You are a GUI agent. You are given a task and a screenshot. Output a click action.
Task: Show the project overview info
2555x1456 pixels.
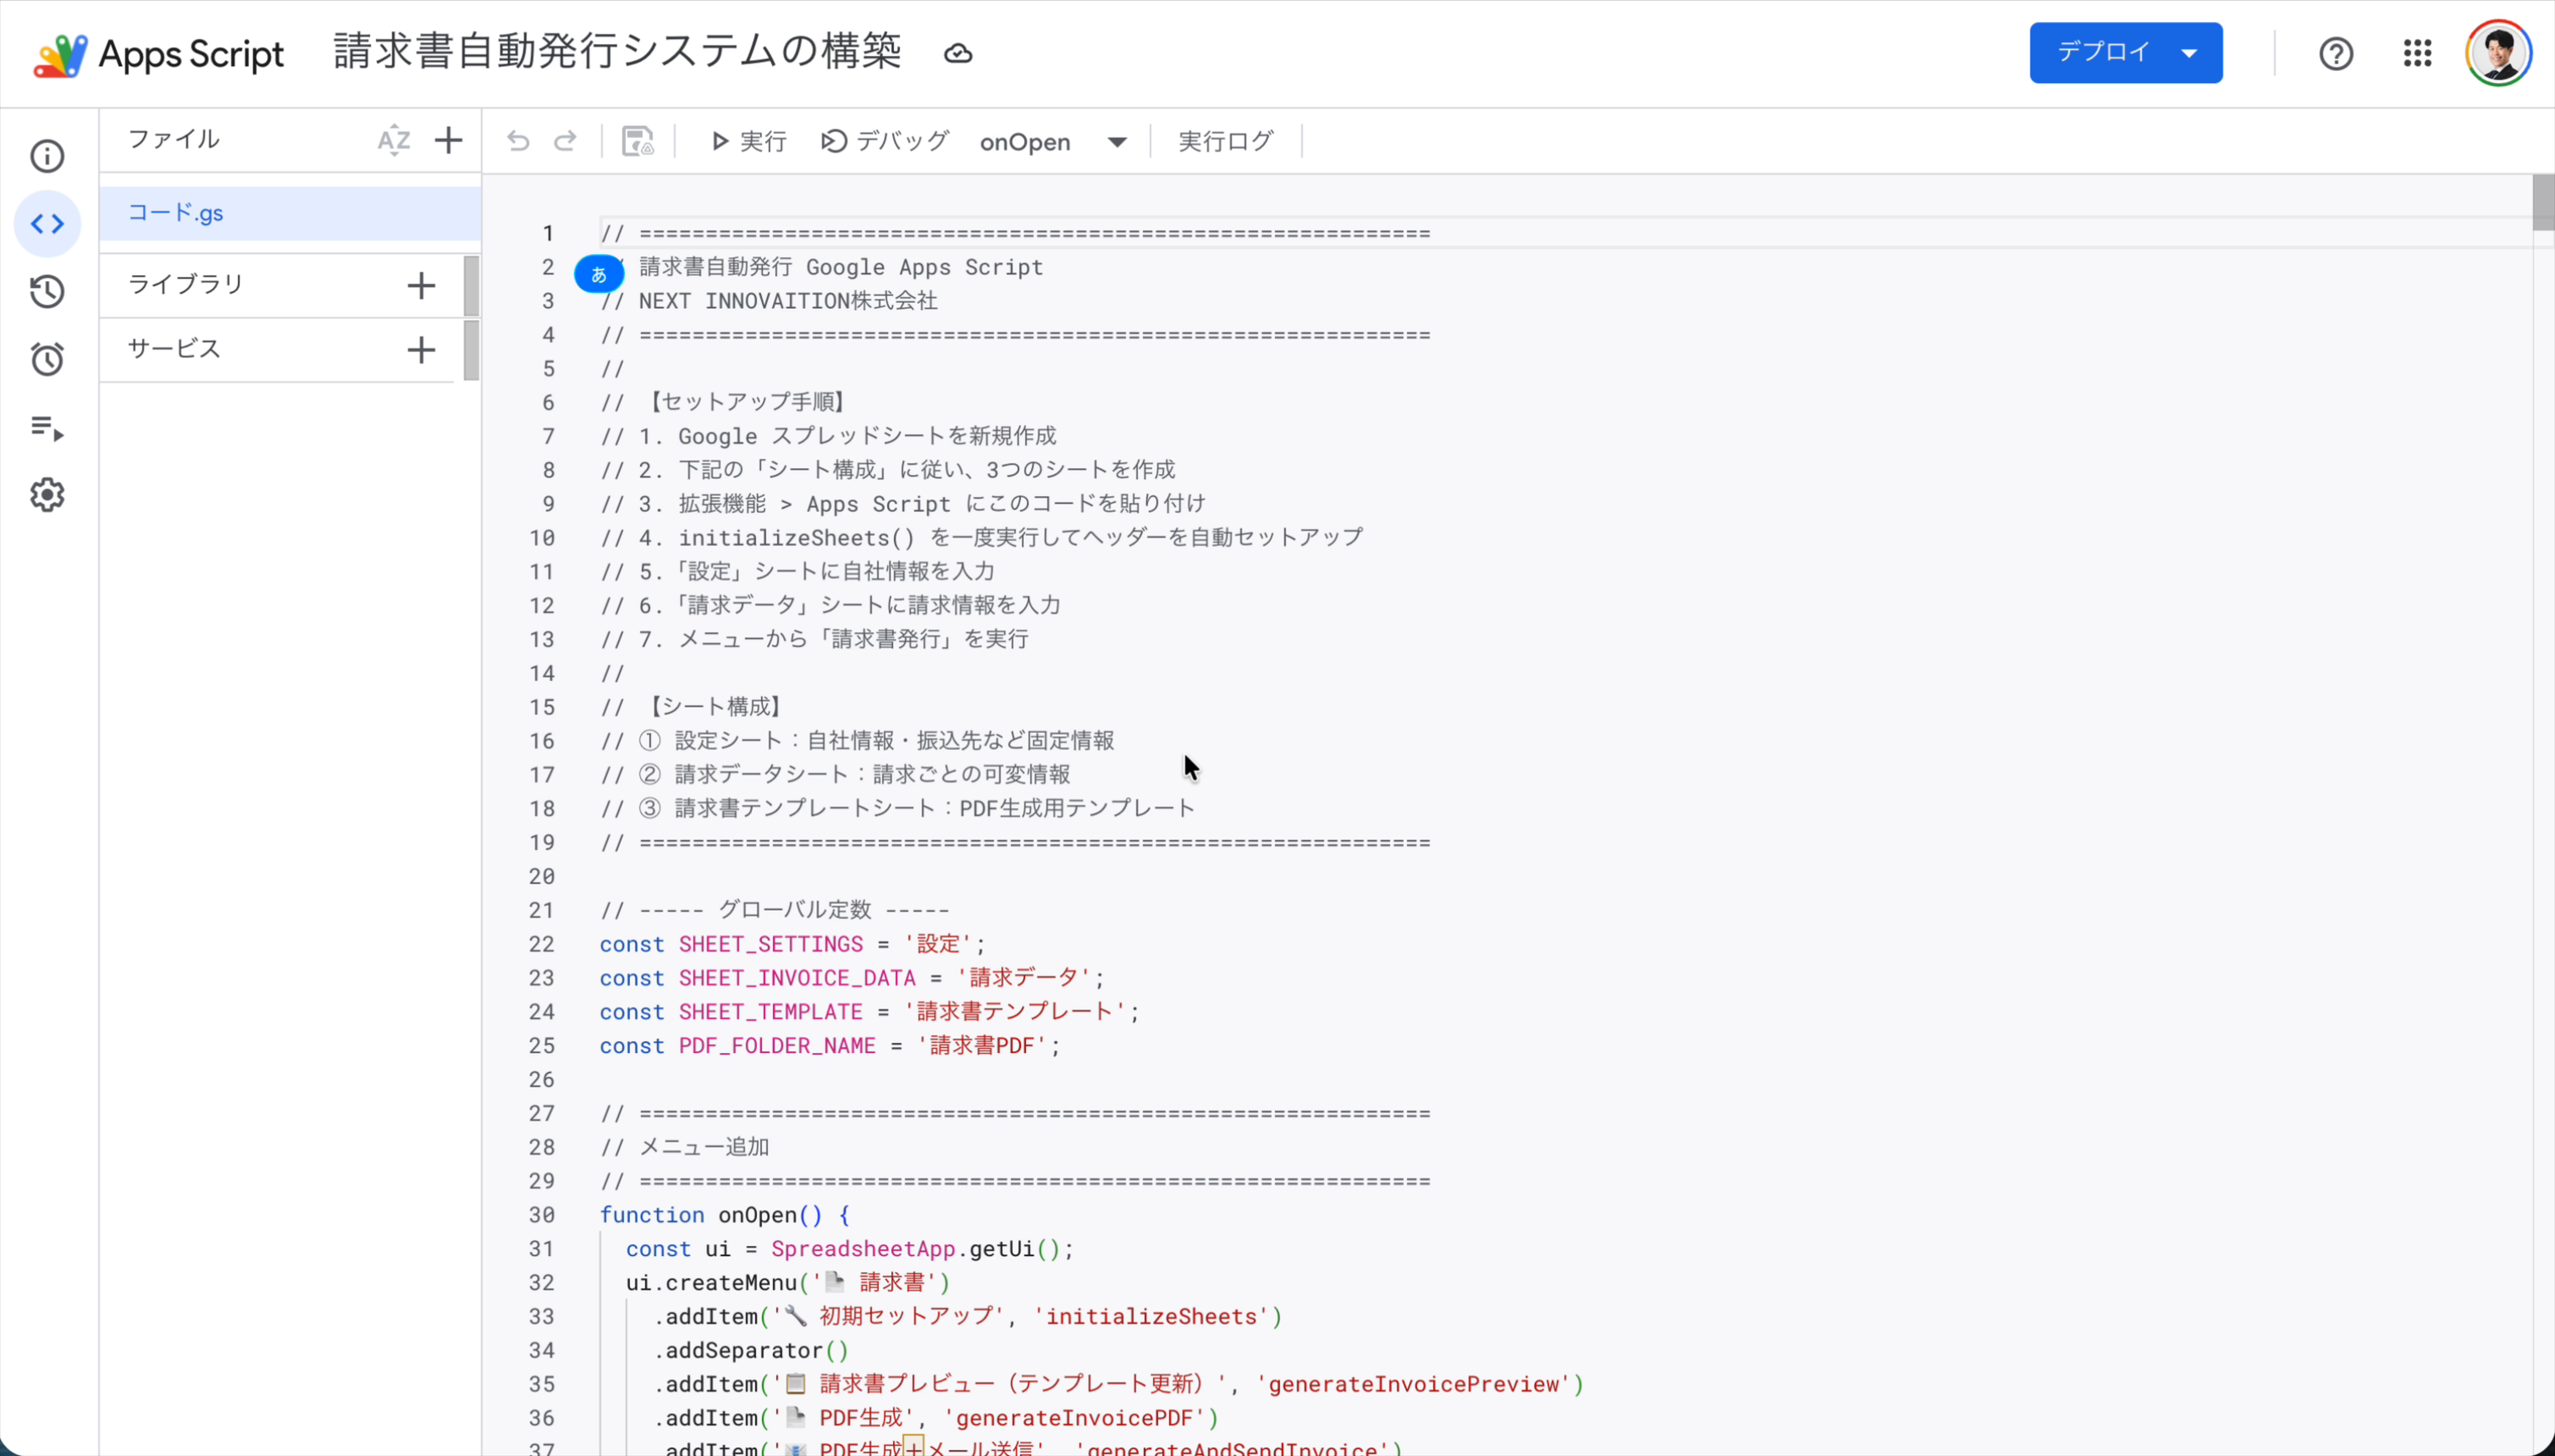[x=47, y=156]
